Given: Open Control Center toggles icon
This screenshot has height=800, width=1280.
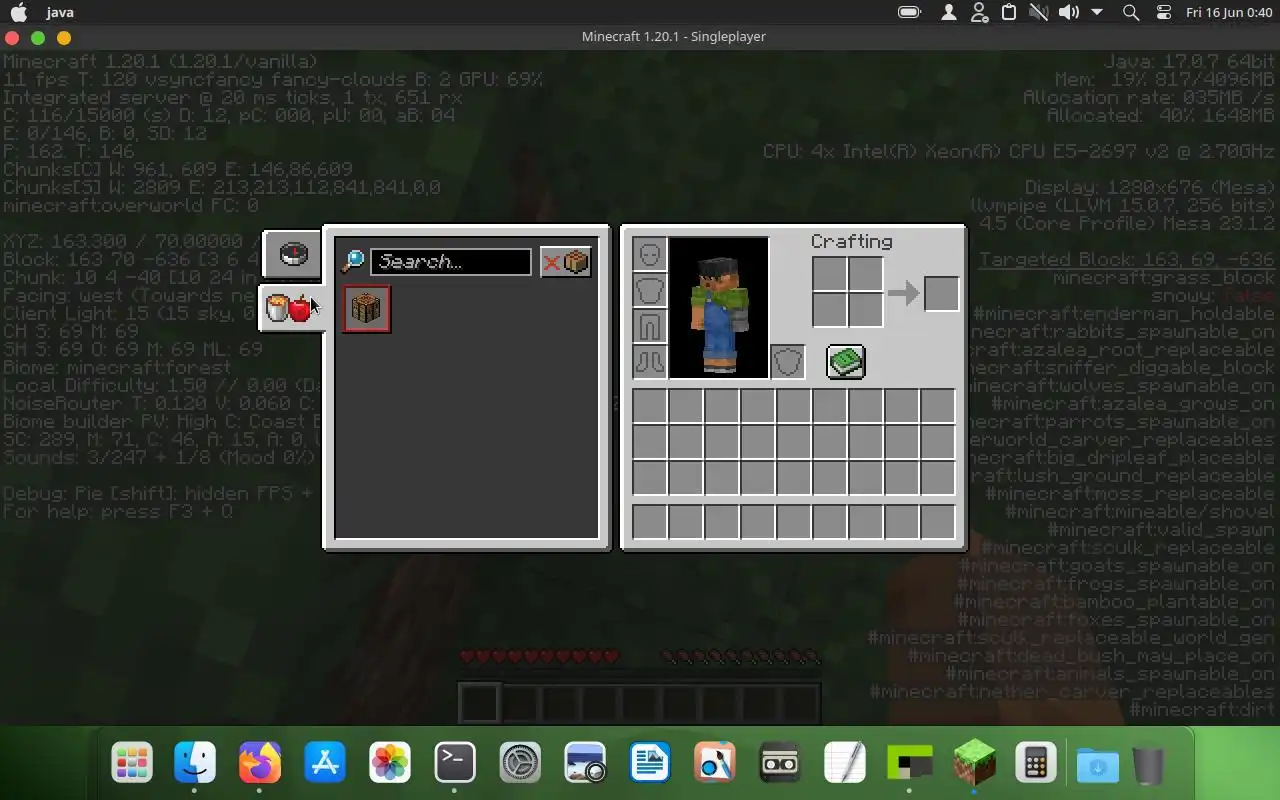Looking at the screenshot, I should pyautogui.click(x=1163, y=12).
